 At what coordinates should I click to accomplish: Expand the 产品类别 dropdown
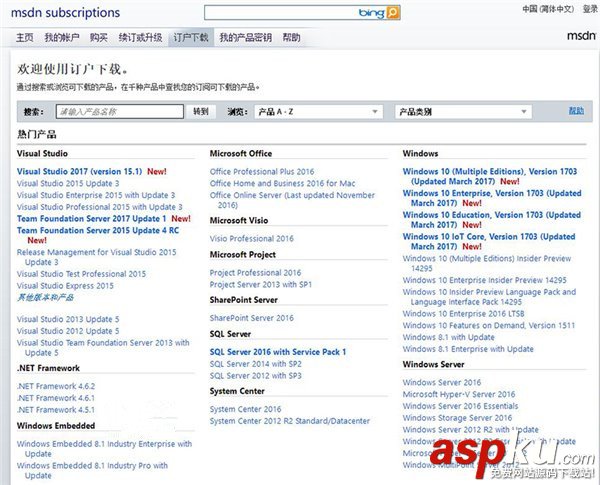point(463,112)
